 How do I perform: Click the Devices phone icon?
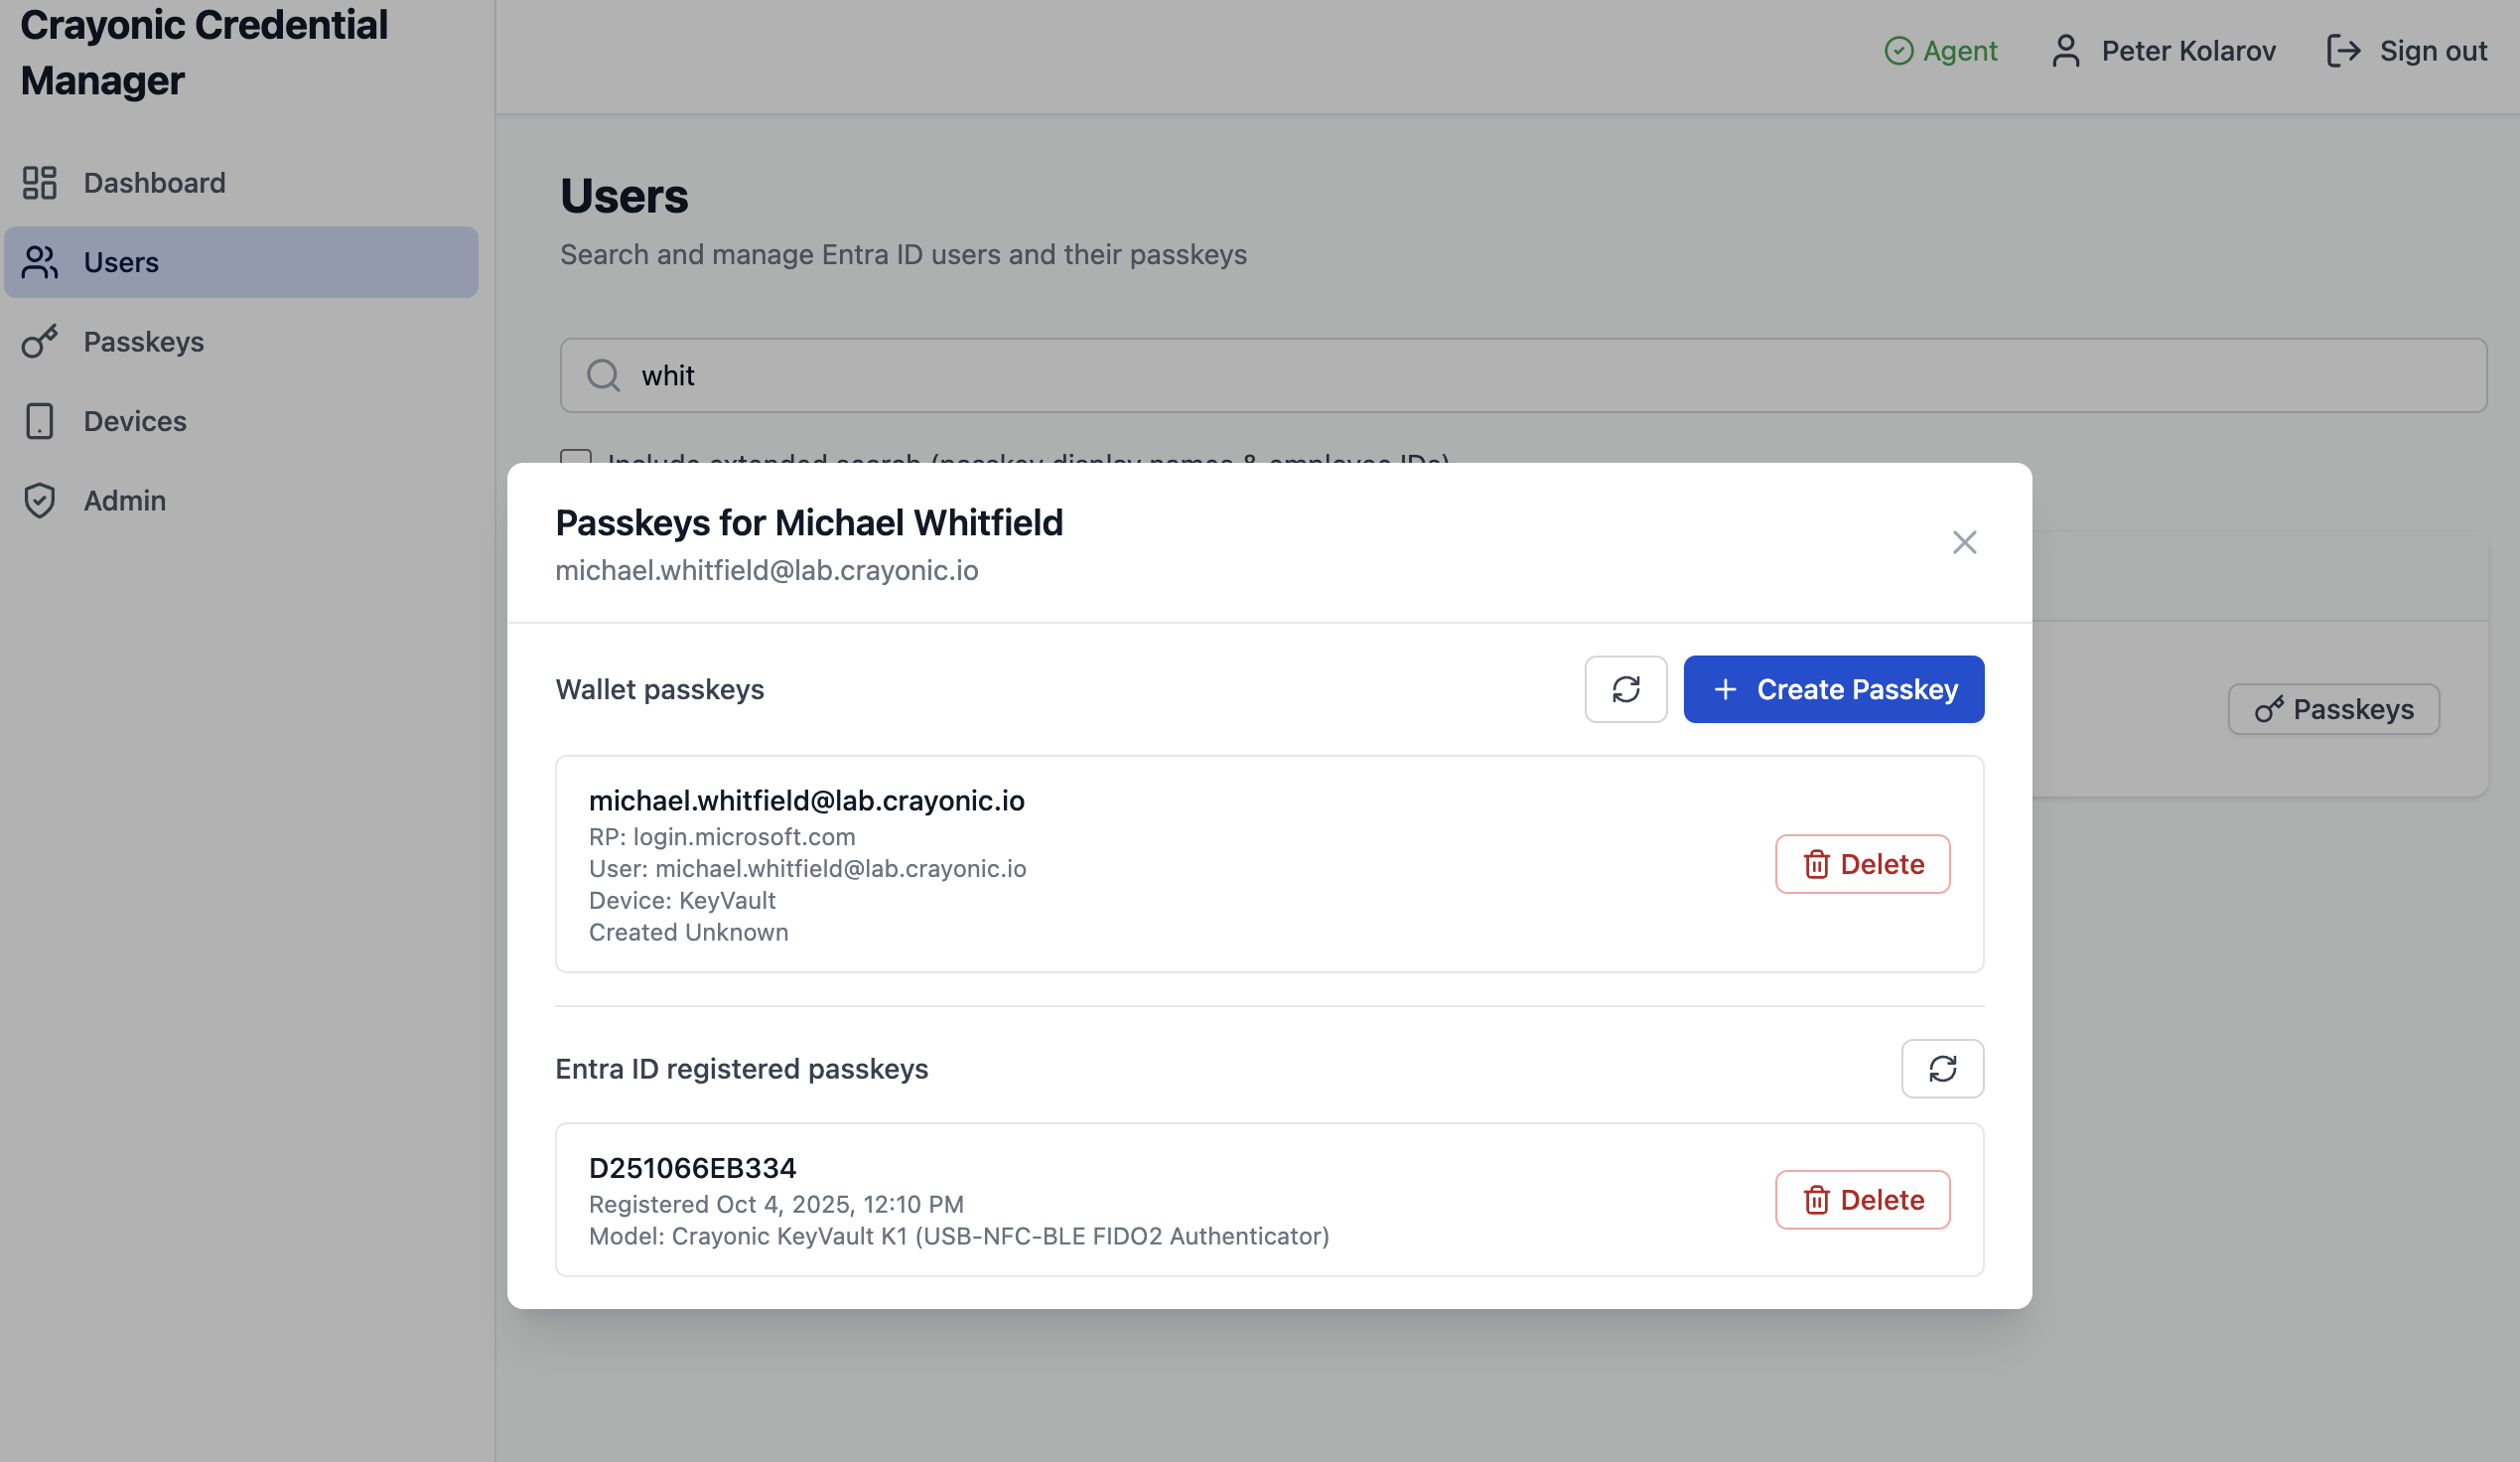click(x=40, y=421)
